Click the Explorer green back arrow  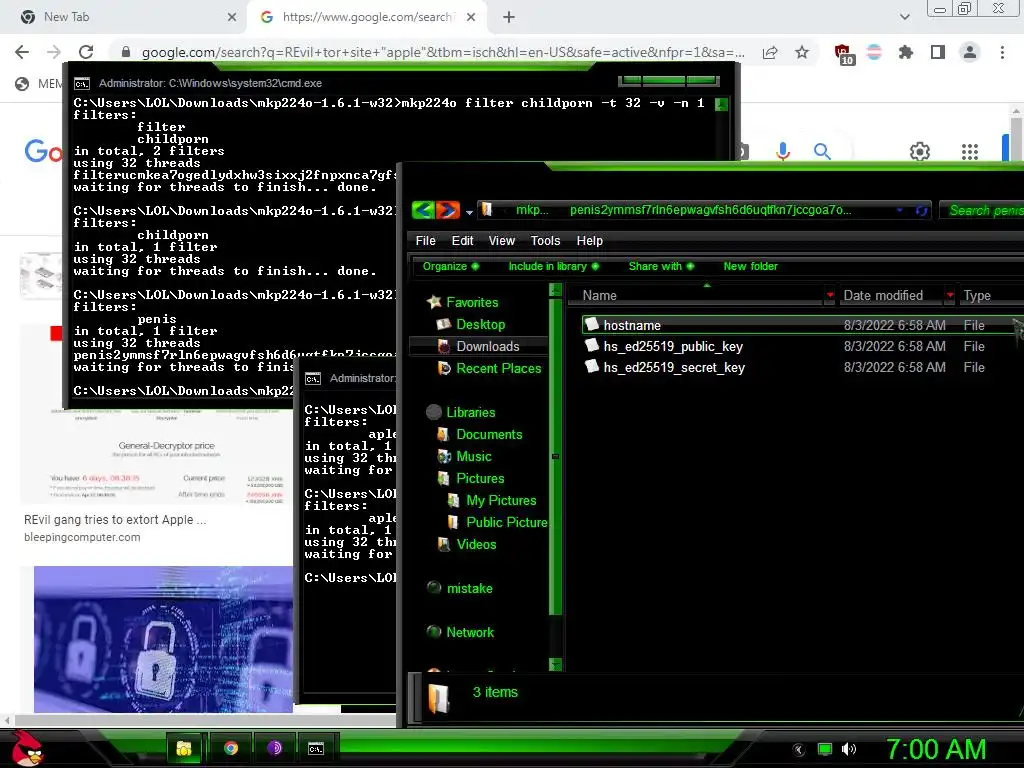pos(423,210)
